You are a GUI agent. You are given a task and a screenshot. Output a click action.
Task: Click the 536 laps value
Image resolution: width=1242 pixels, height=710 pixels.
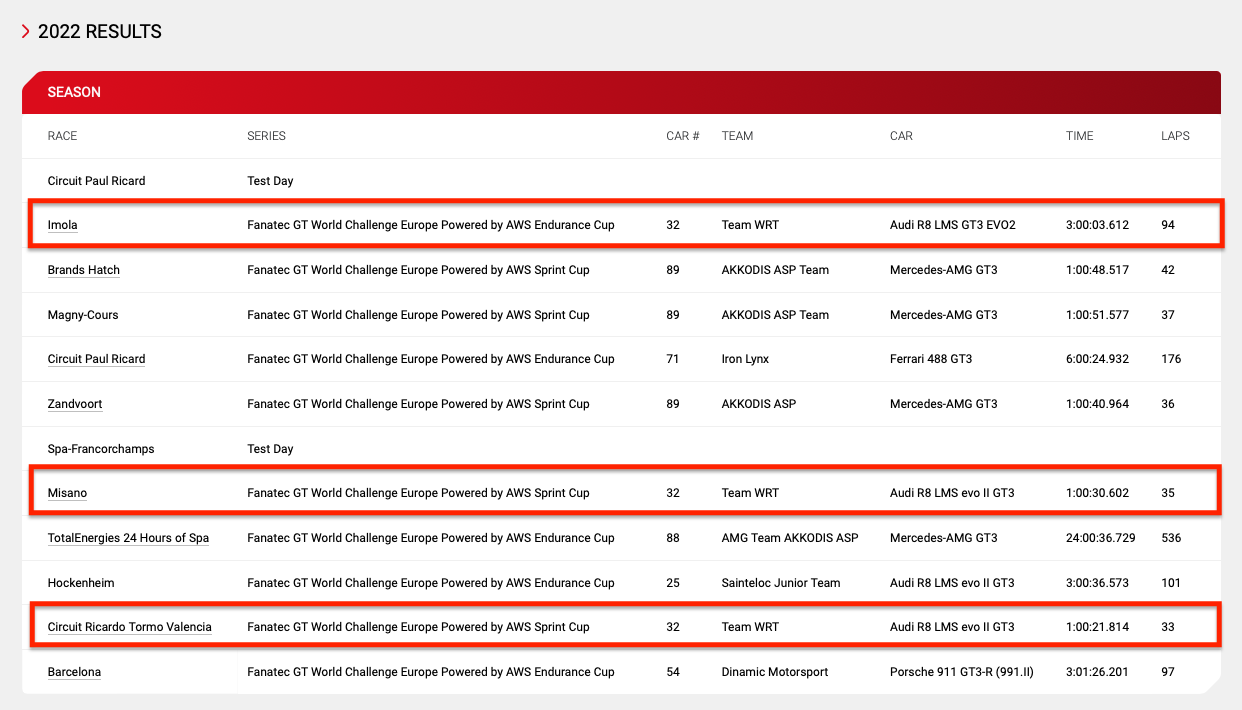point(1171,538)
